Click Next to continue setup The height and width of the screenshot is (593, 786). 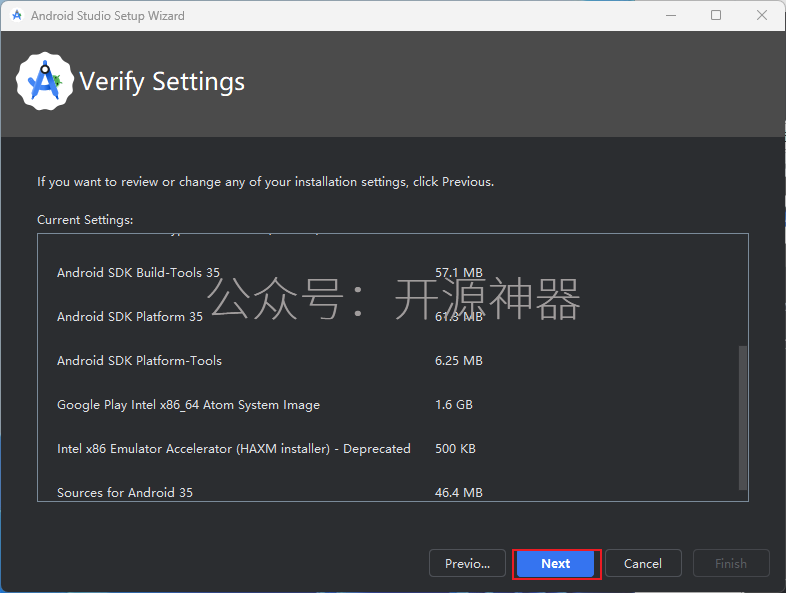click(x=555, y=563)
